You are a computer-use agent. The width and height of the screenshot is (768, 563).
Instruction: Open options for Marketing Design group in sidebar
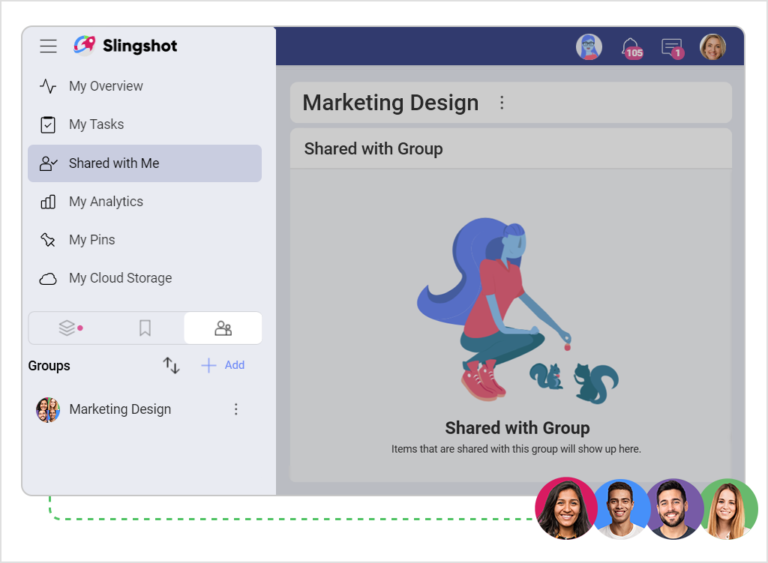(236, 409)
